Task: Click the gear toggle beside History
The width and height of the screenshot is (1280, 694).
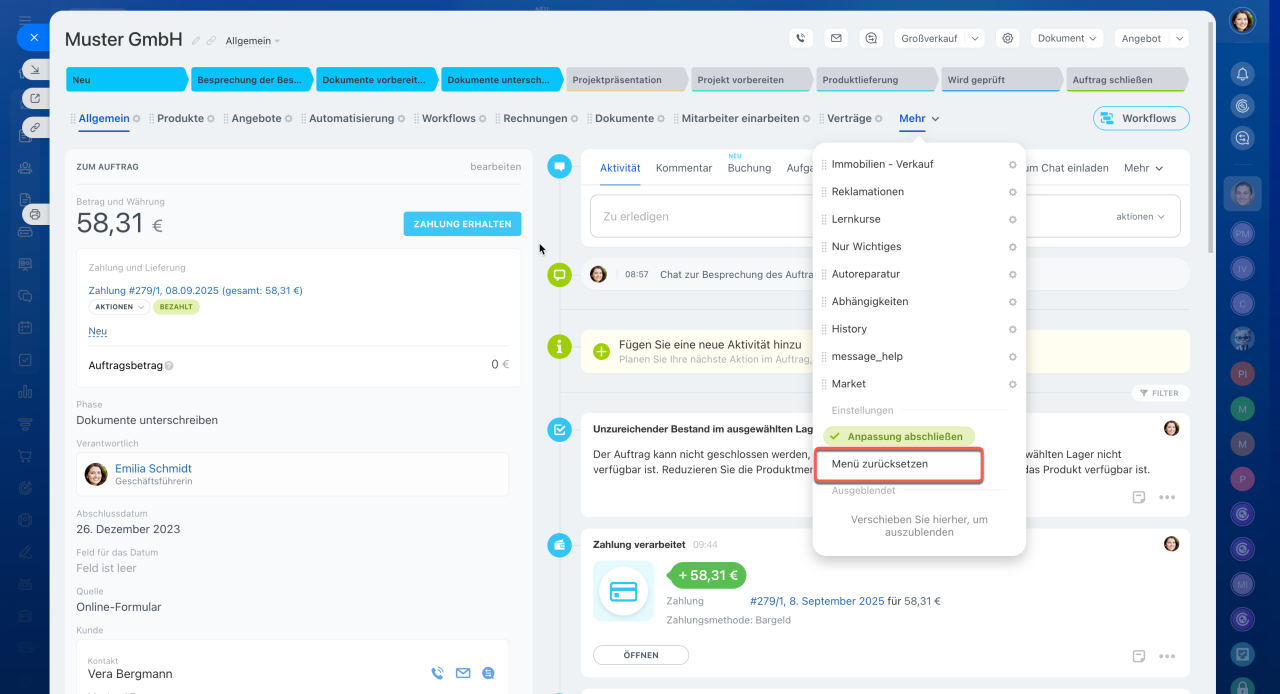Action: pyautogui.click(x=1012, y=329)
